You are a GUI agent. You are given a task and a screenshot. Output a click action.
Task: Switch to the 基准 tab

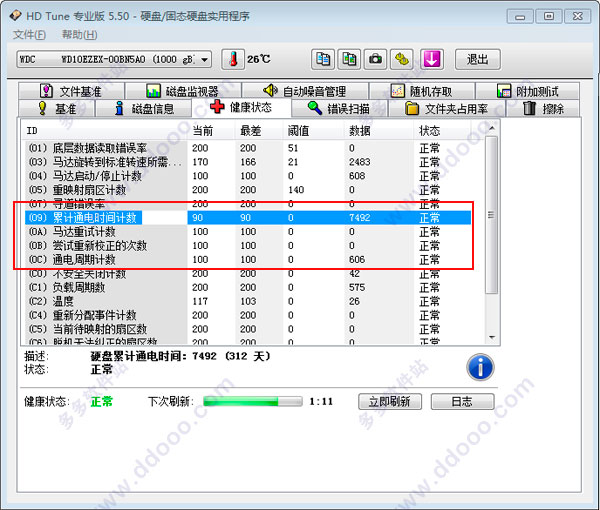[x=57, y=109]
